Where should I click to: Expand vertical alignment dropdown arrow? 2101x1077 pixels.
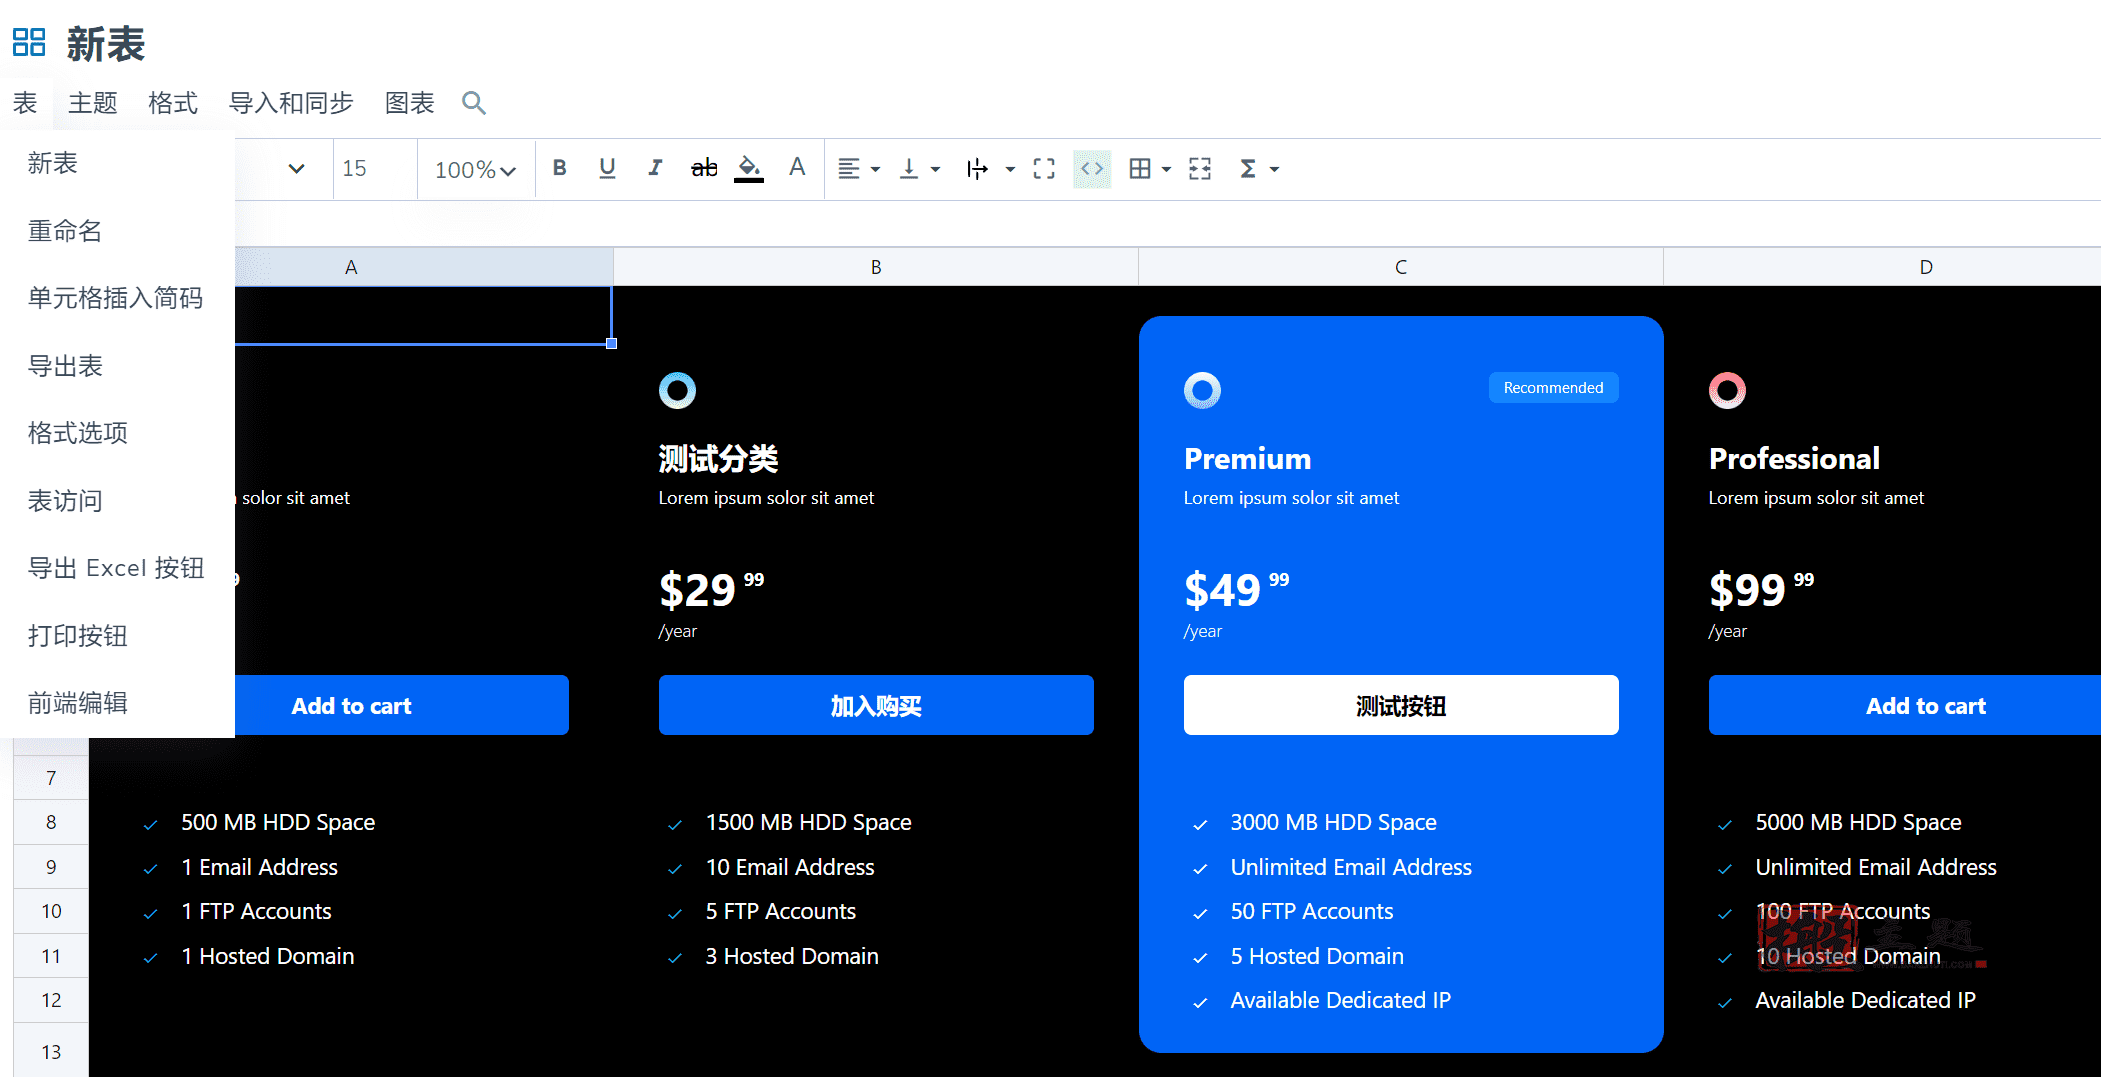[x=936, y=169]
